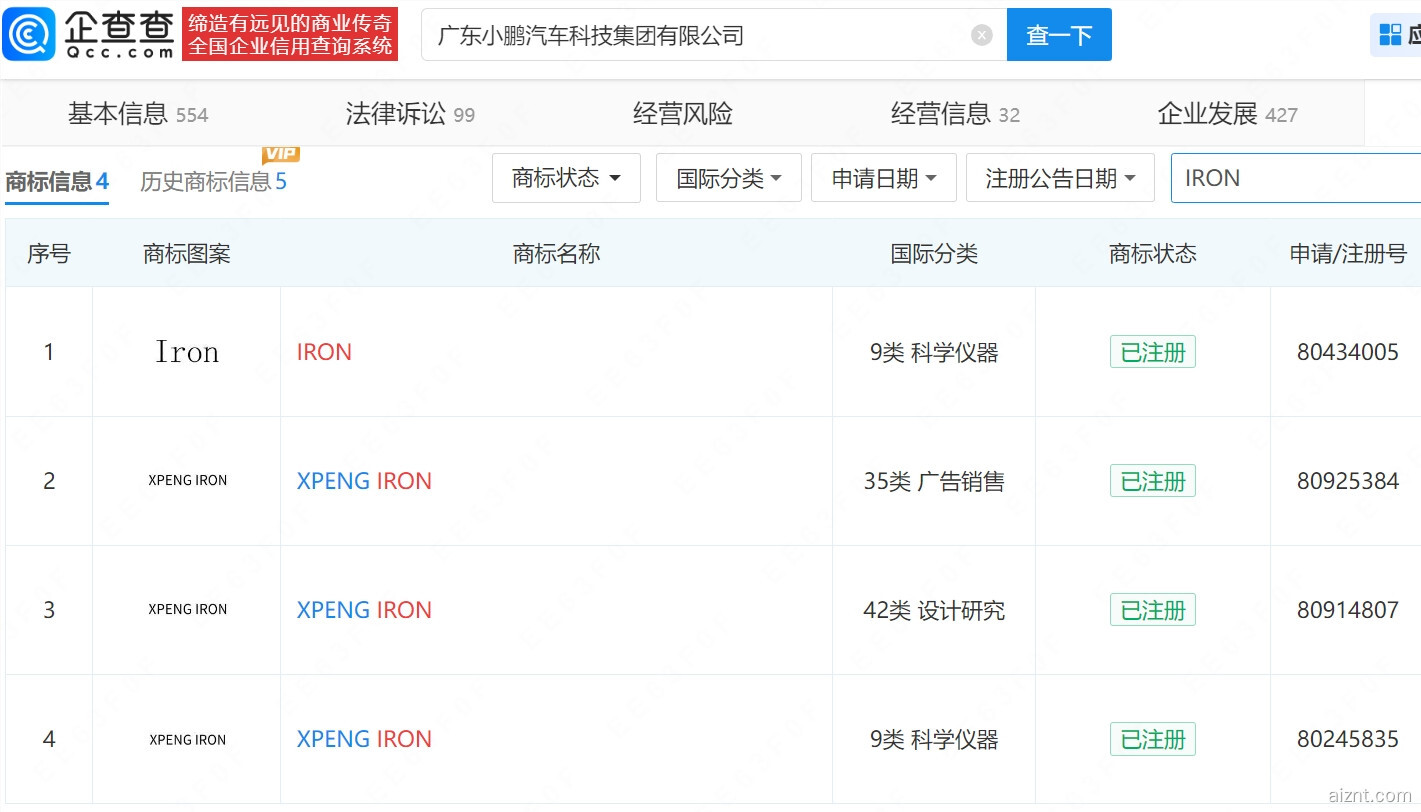Click the 42类 设计研究 cell
1421x812 pixels.
point(934,610)
